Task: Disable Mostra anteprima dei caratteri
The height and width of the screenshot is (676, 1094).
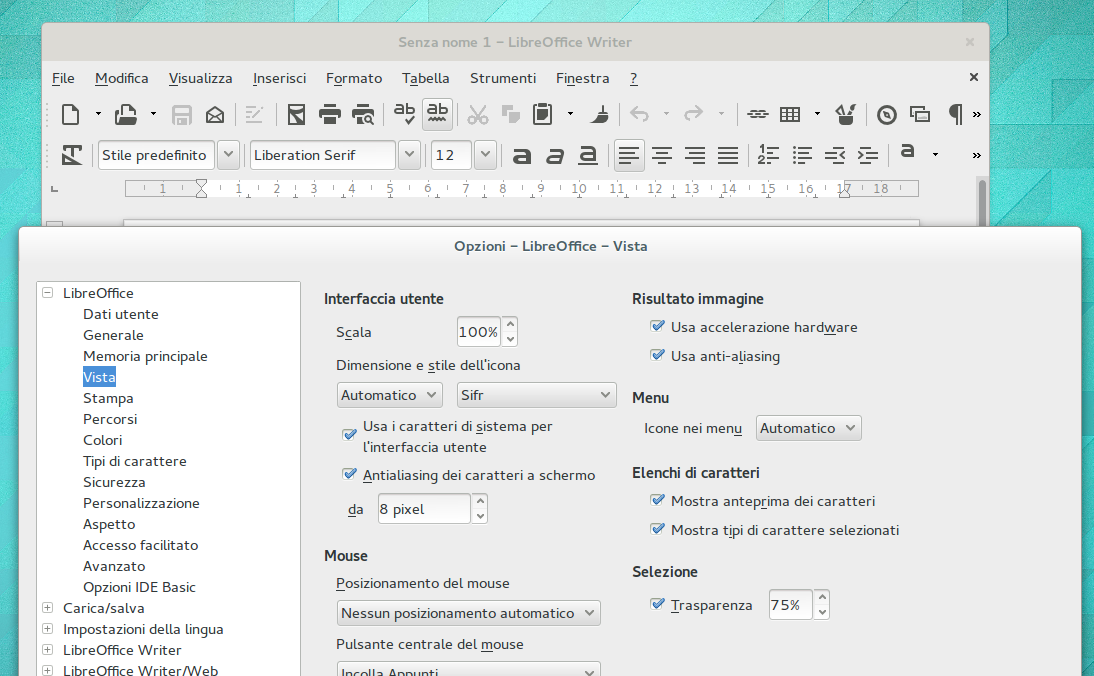Action: (657, 500)
